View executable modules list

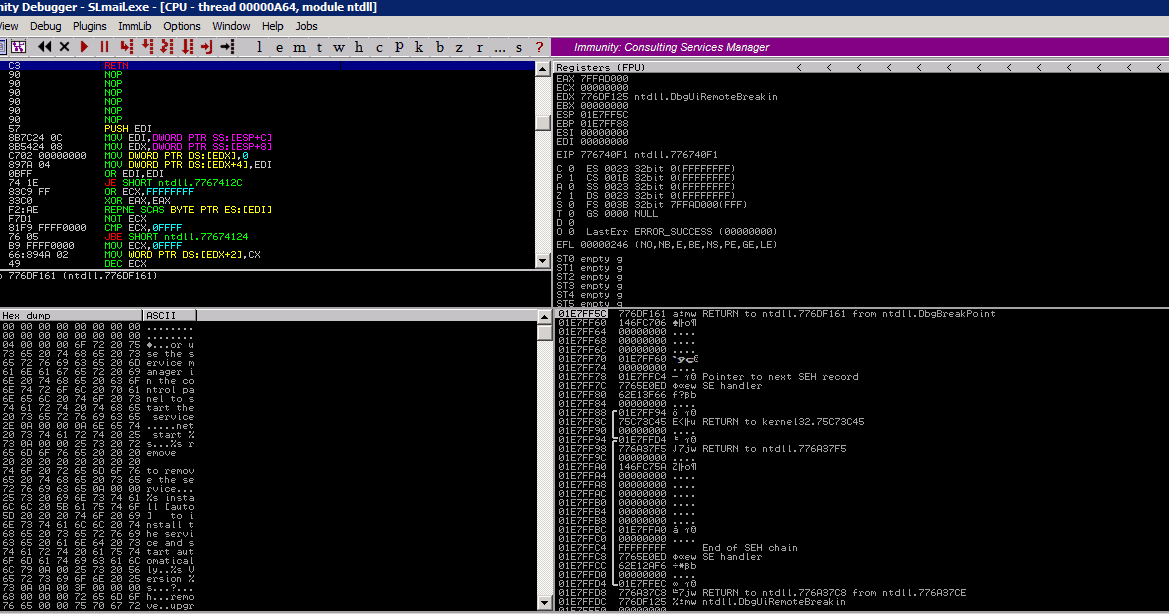[279, 47]
